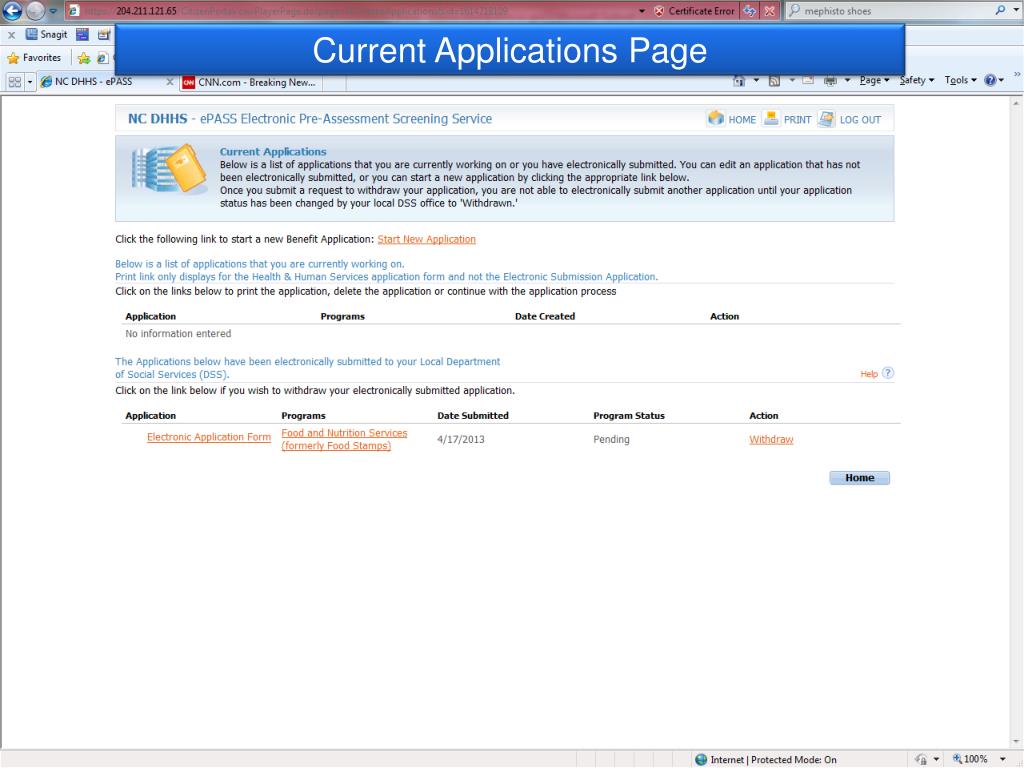Click the search magnifier button
Screen dimensions: 1024x768
[x=1000, y=10]
